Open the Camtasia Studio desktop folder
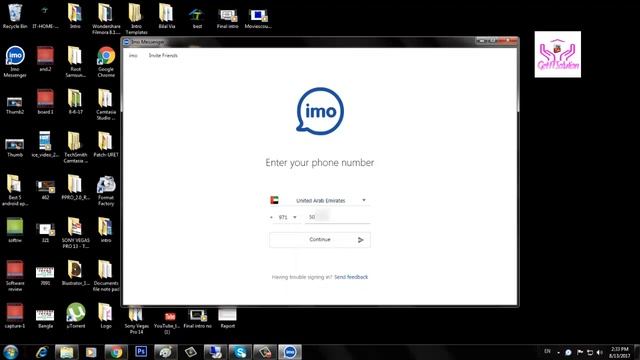The width and height of the screenshot is (640, 360). point(106,105)
